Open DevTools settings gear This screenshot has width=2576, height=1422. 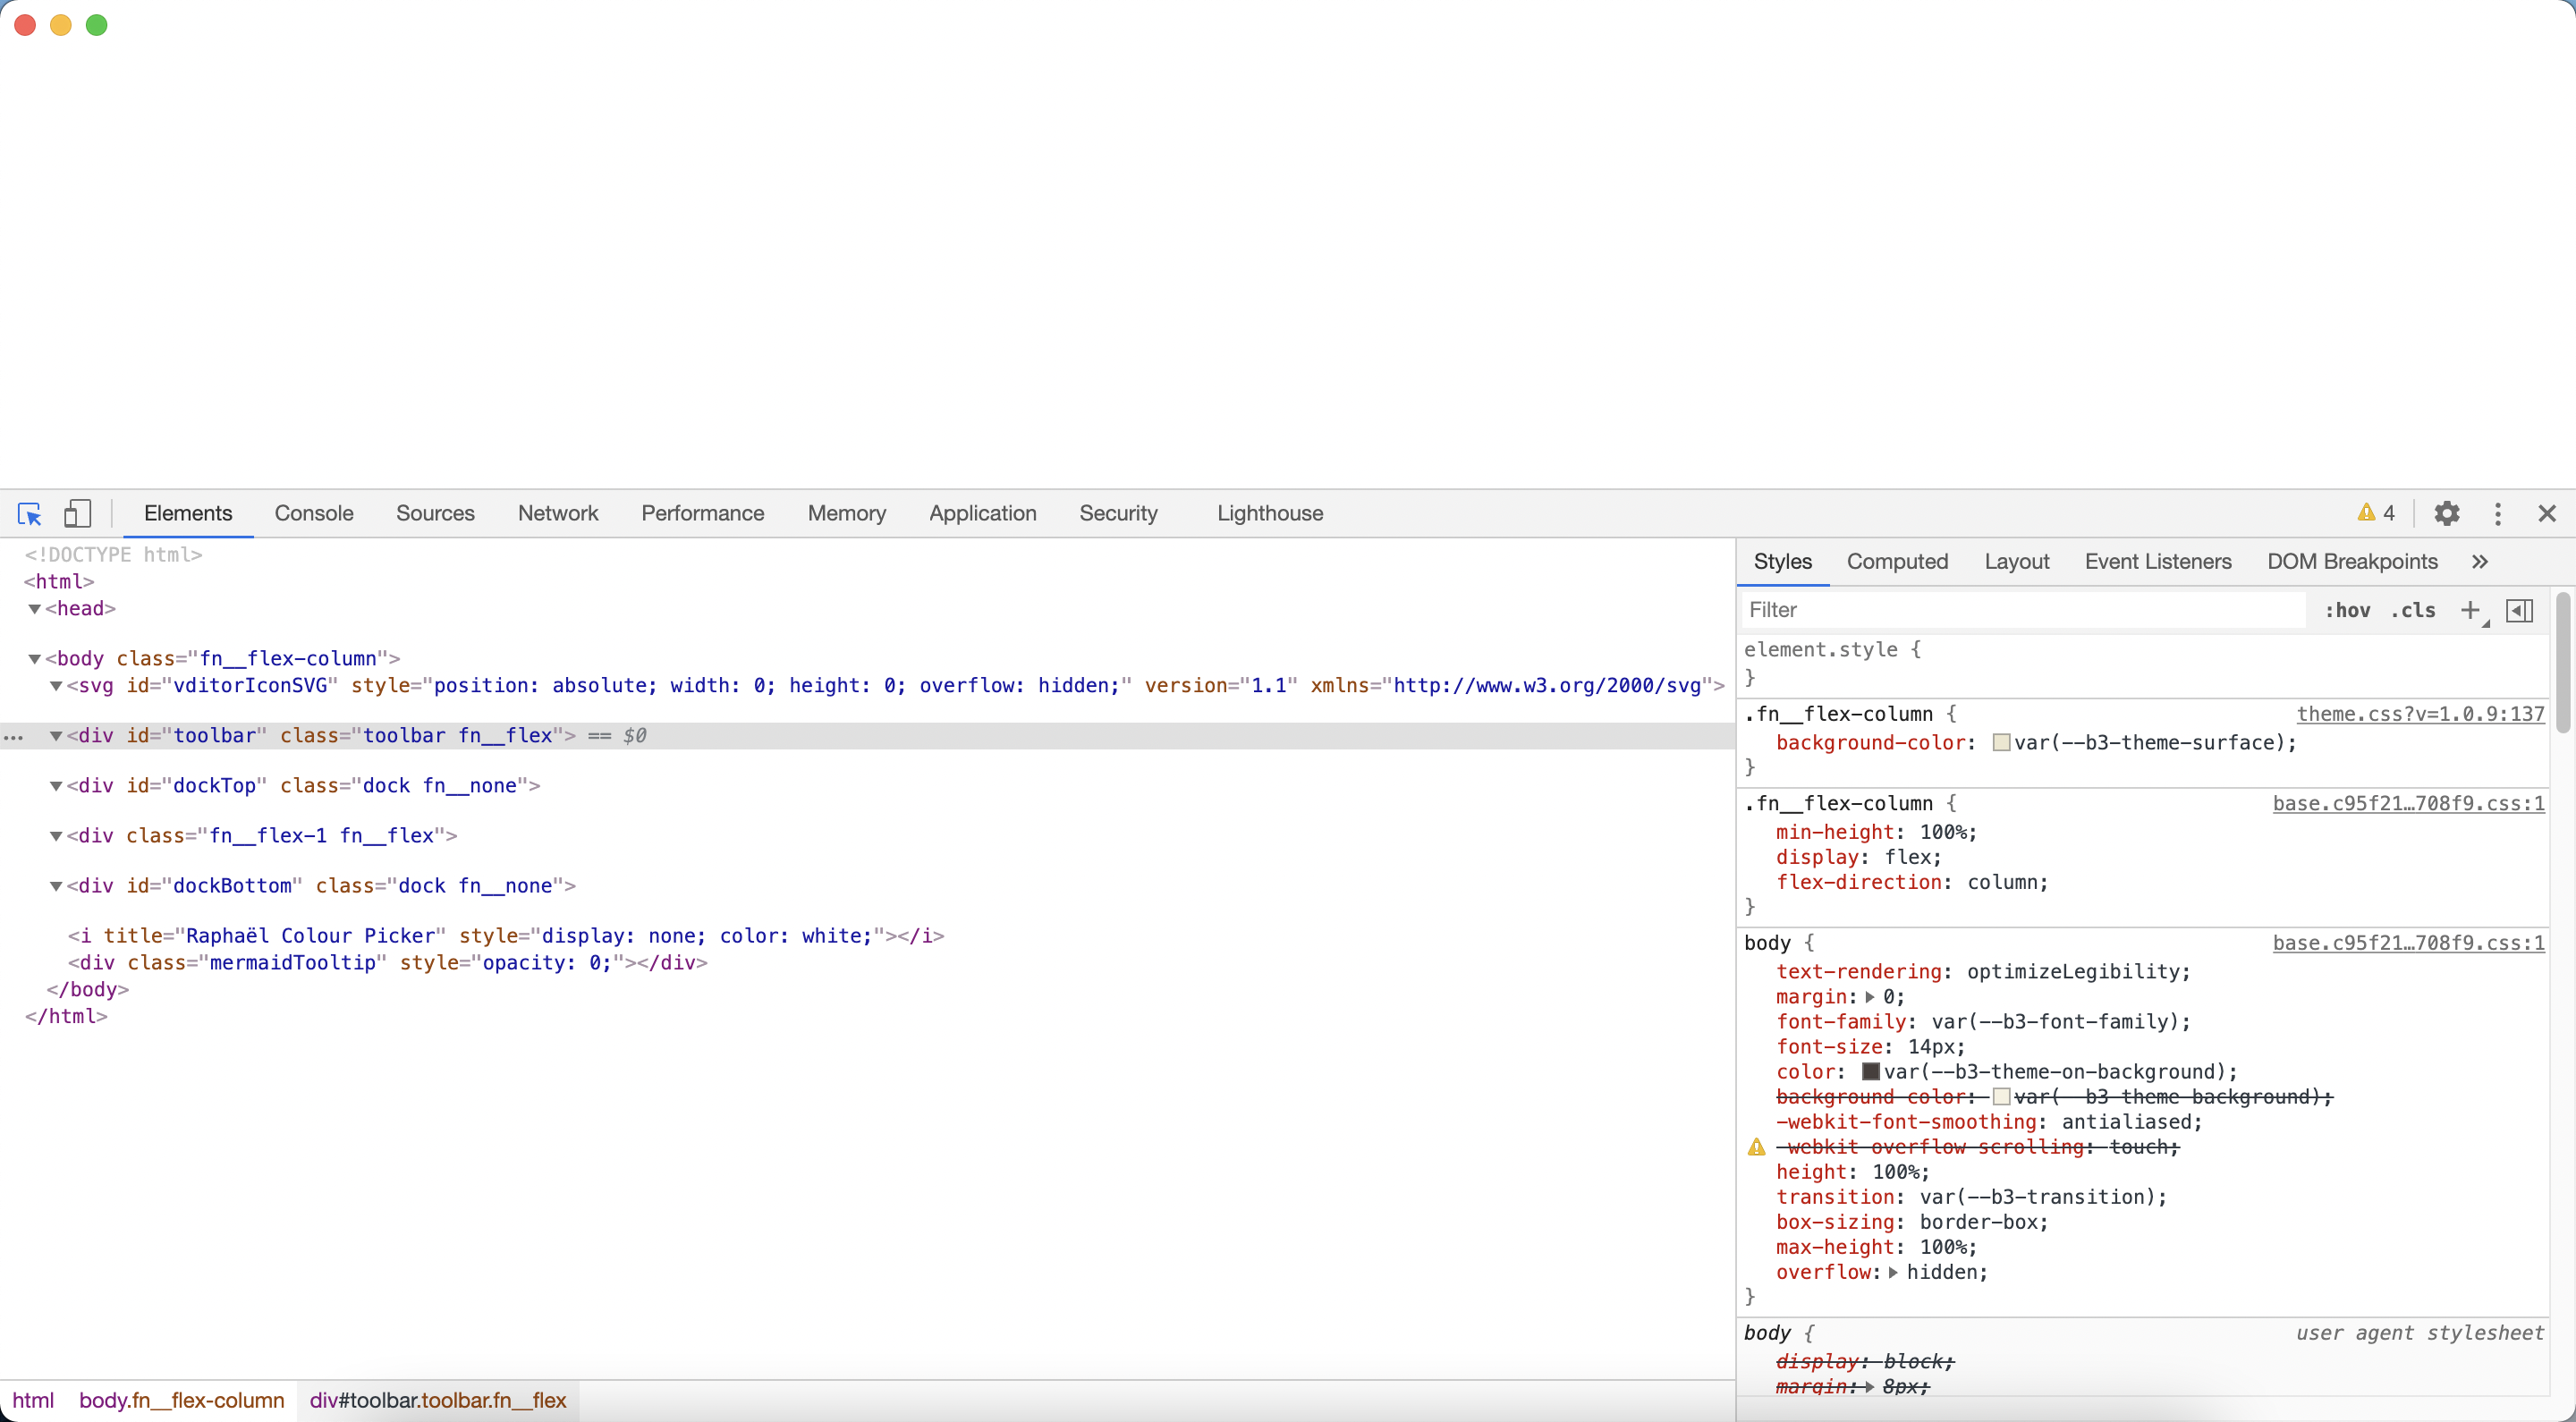tap(2446, 514)
